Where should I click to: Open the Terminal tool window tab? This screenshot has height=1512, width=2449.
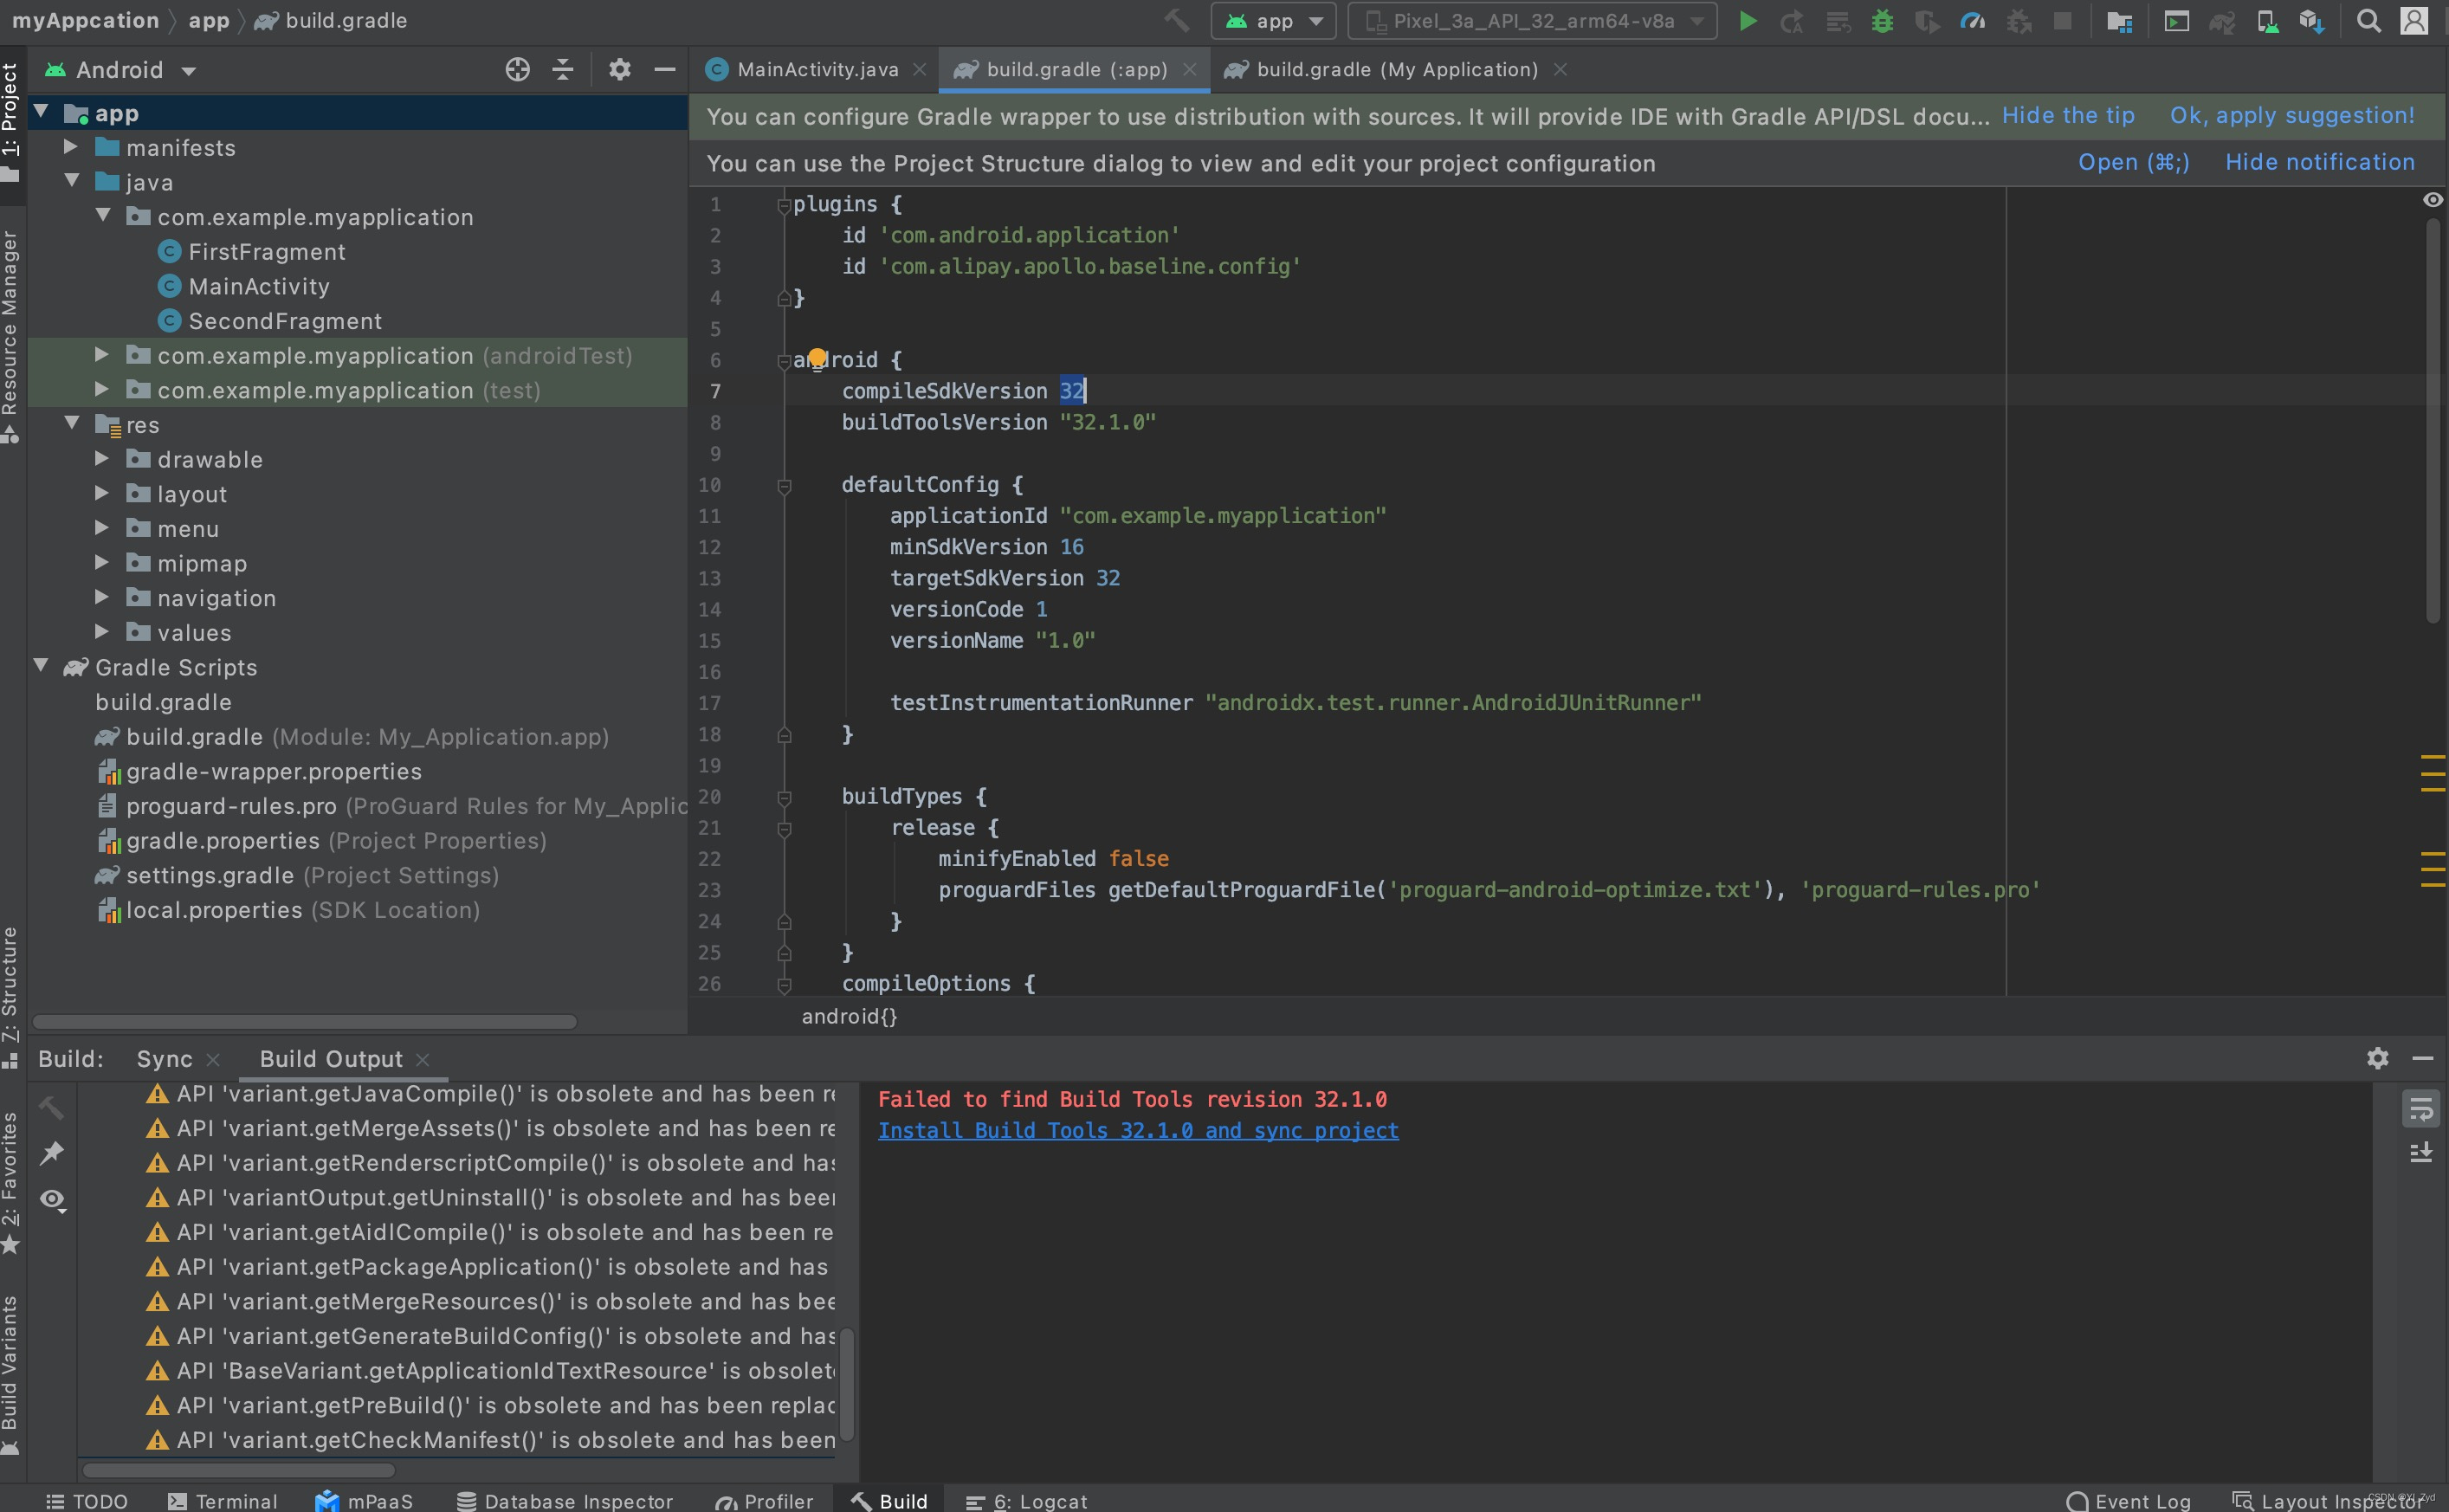click(222, 1500)
